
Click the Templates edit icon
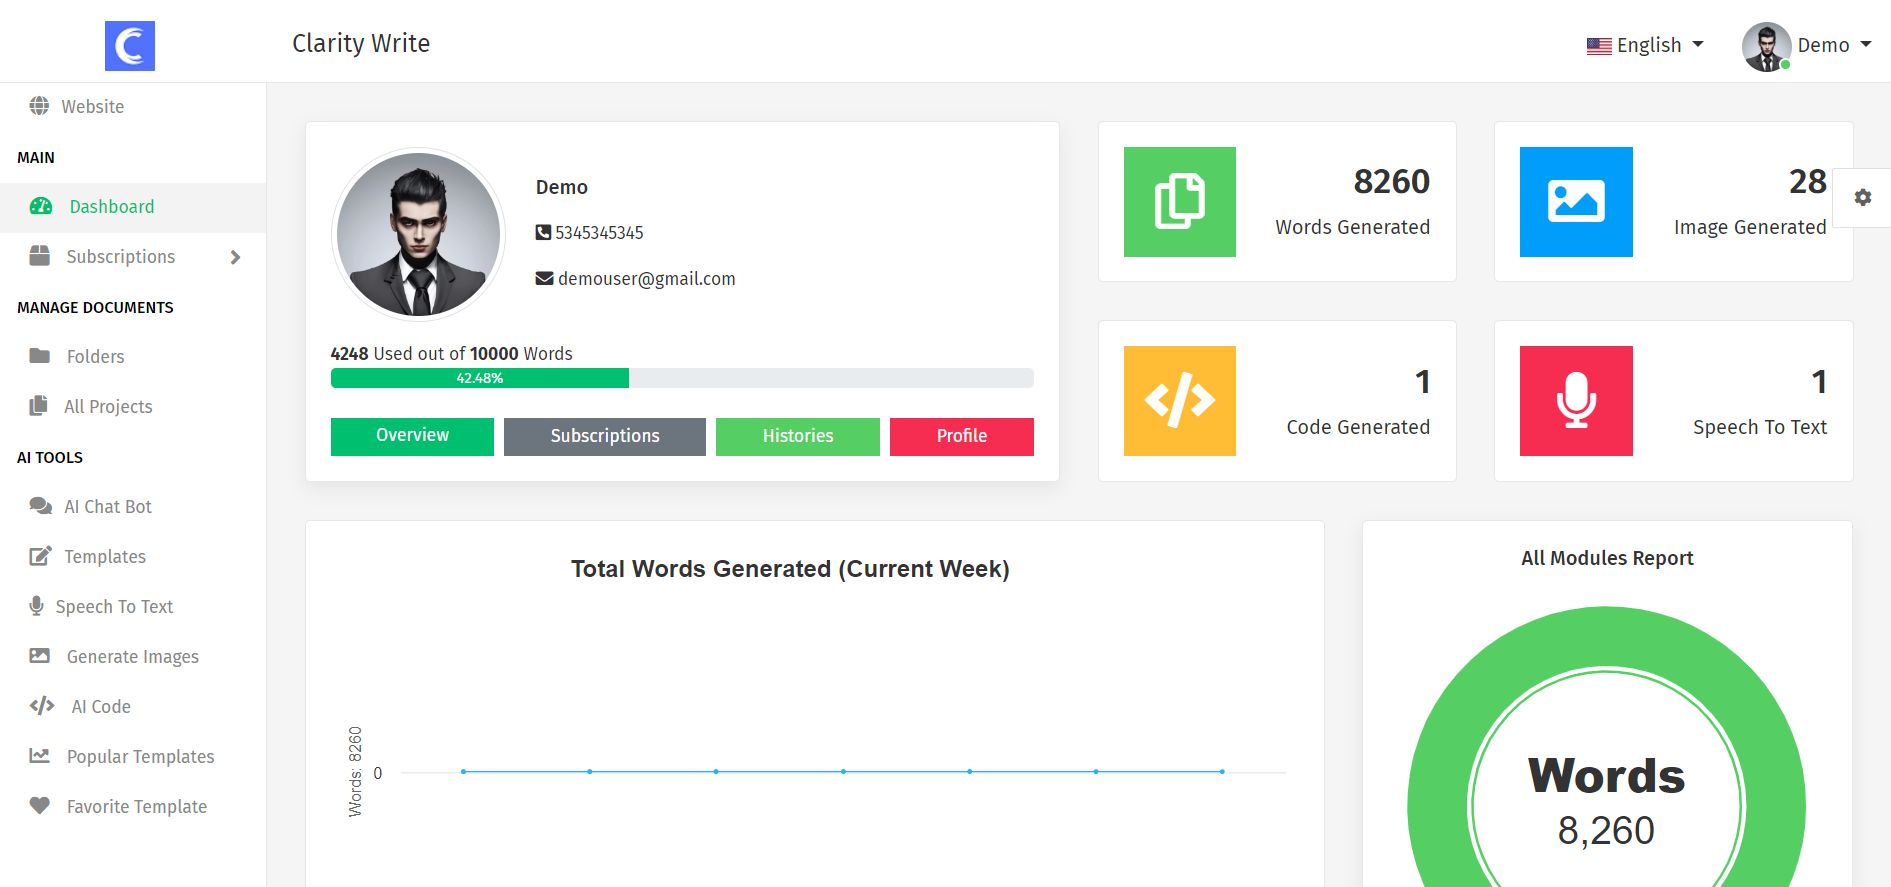[x=40, y=556]
